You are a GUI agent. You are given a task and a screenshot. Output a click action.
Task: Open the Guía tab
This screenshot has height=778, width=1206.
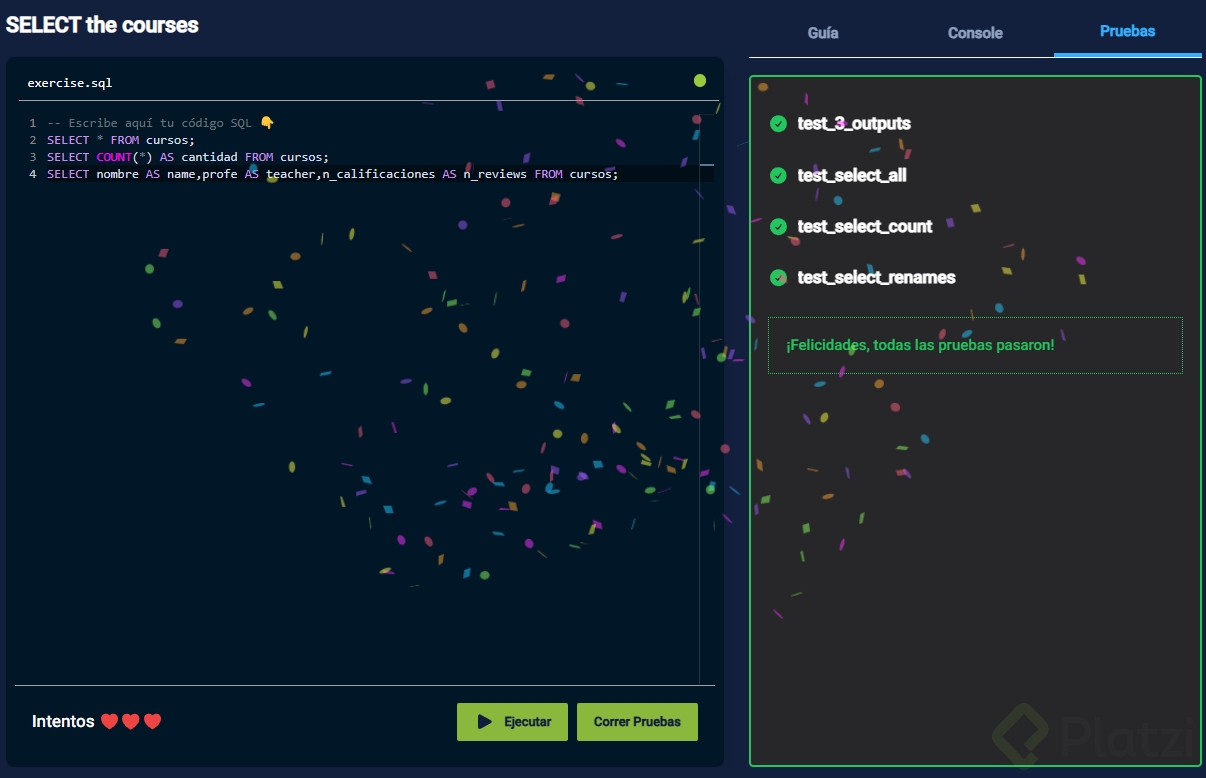[823, 32]
